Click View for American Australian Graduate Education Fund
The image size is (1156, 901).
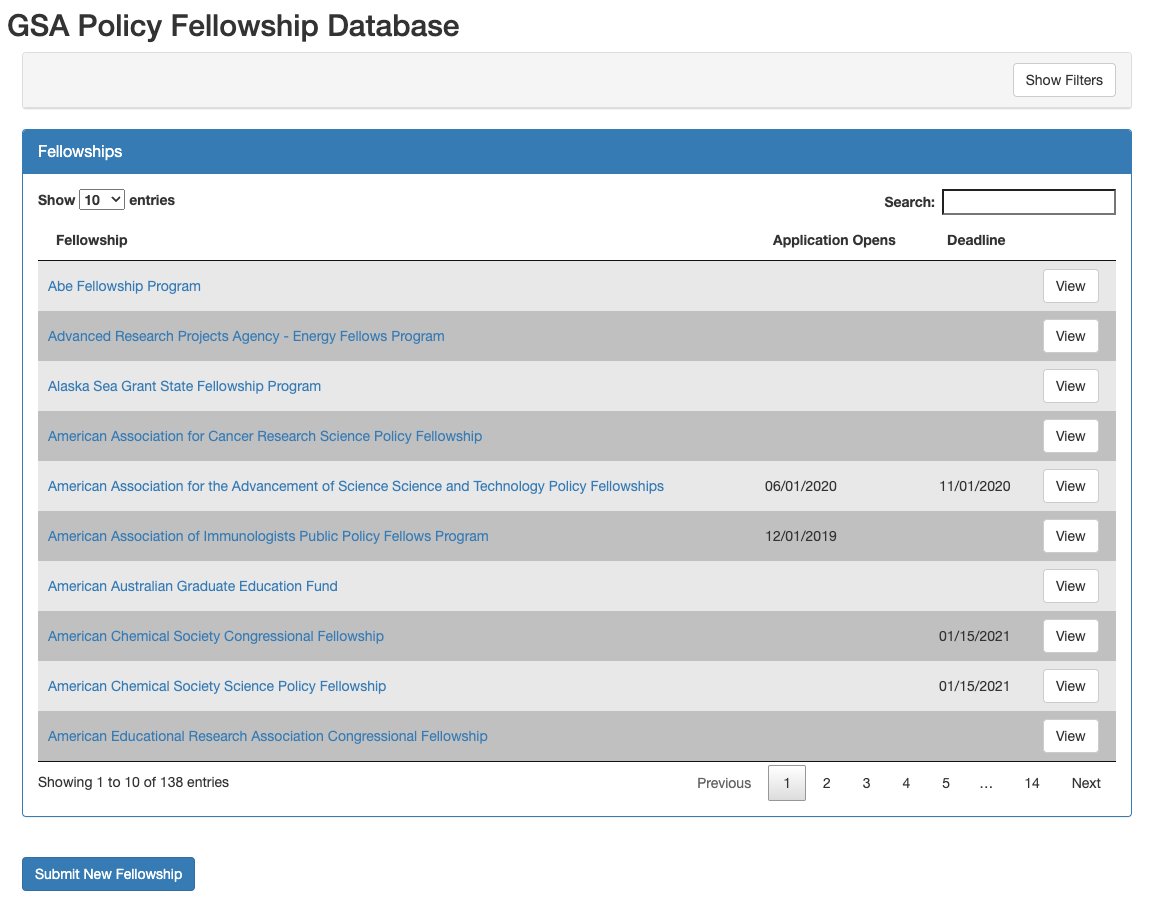[1070, 587]
